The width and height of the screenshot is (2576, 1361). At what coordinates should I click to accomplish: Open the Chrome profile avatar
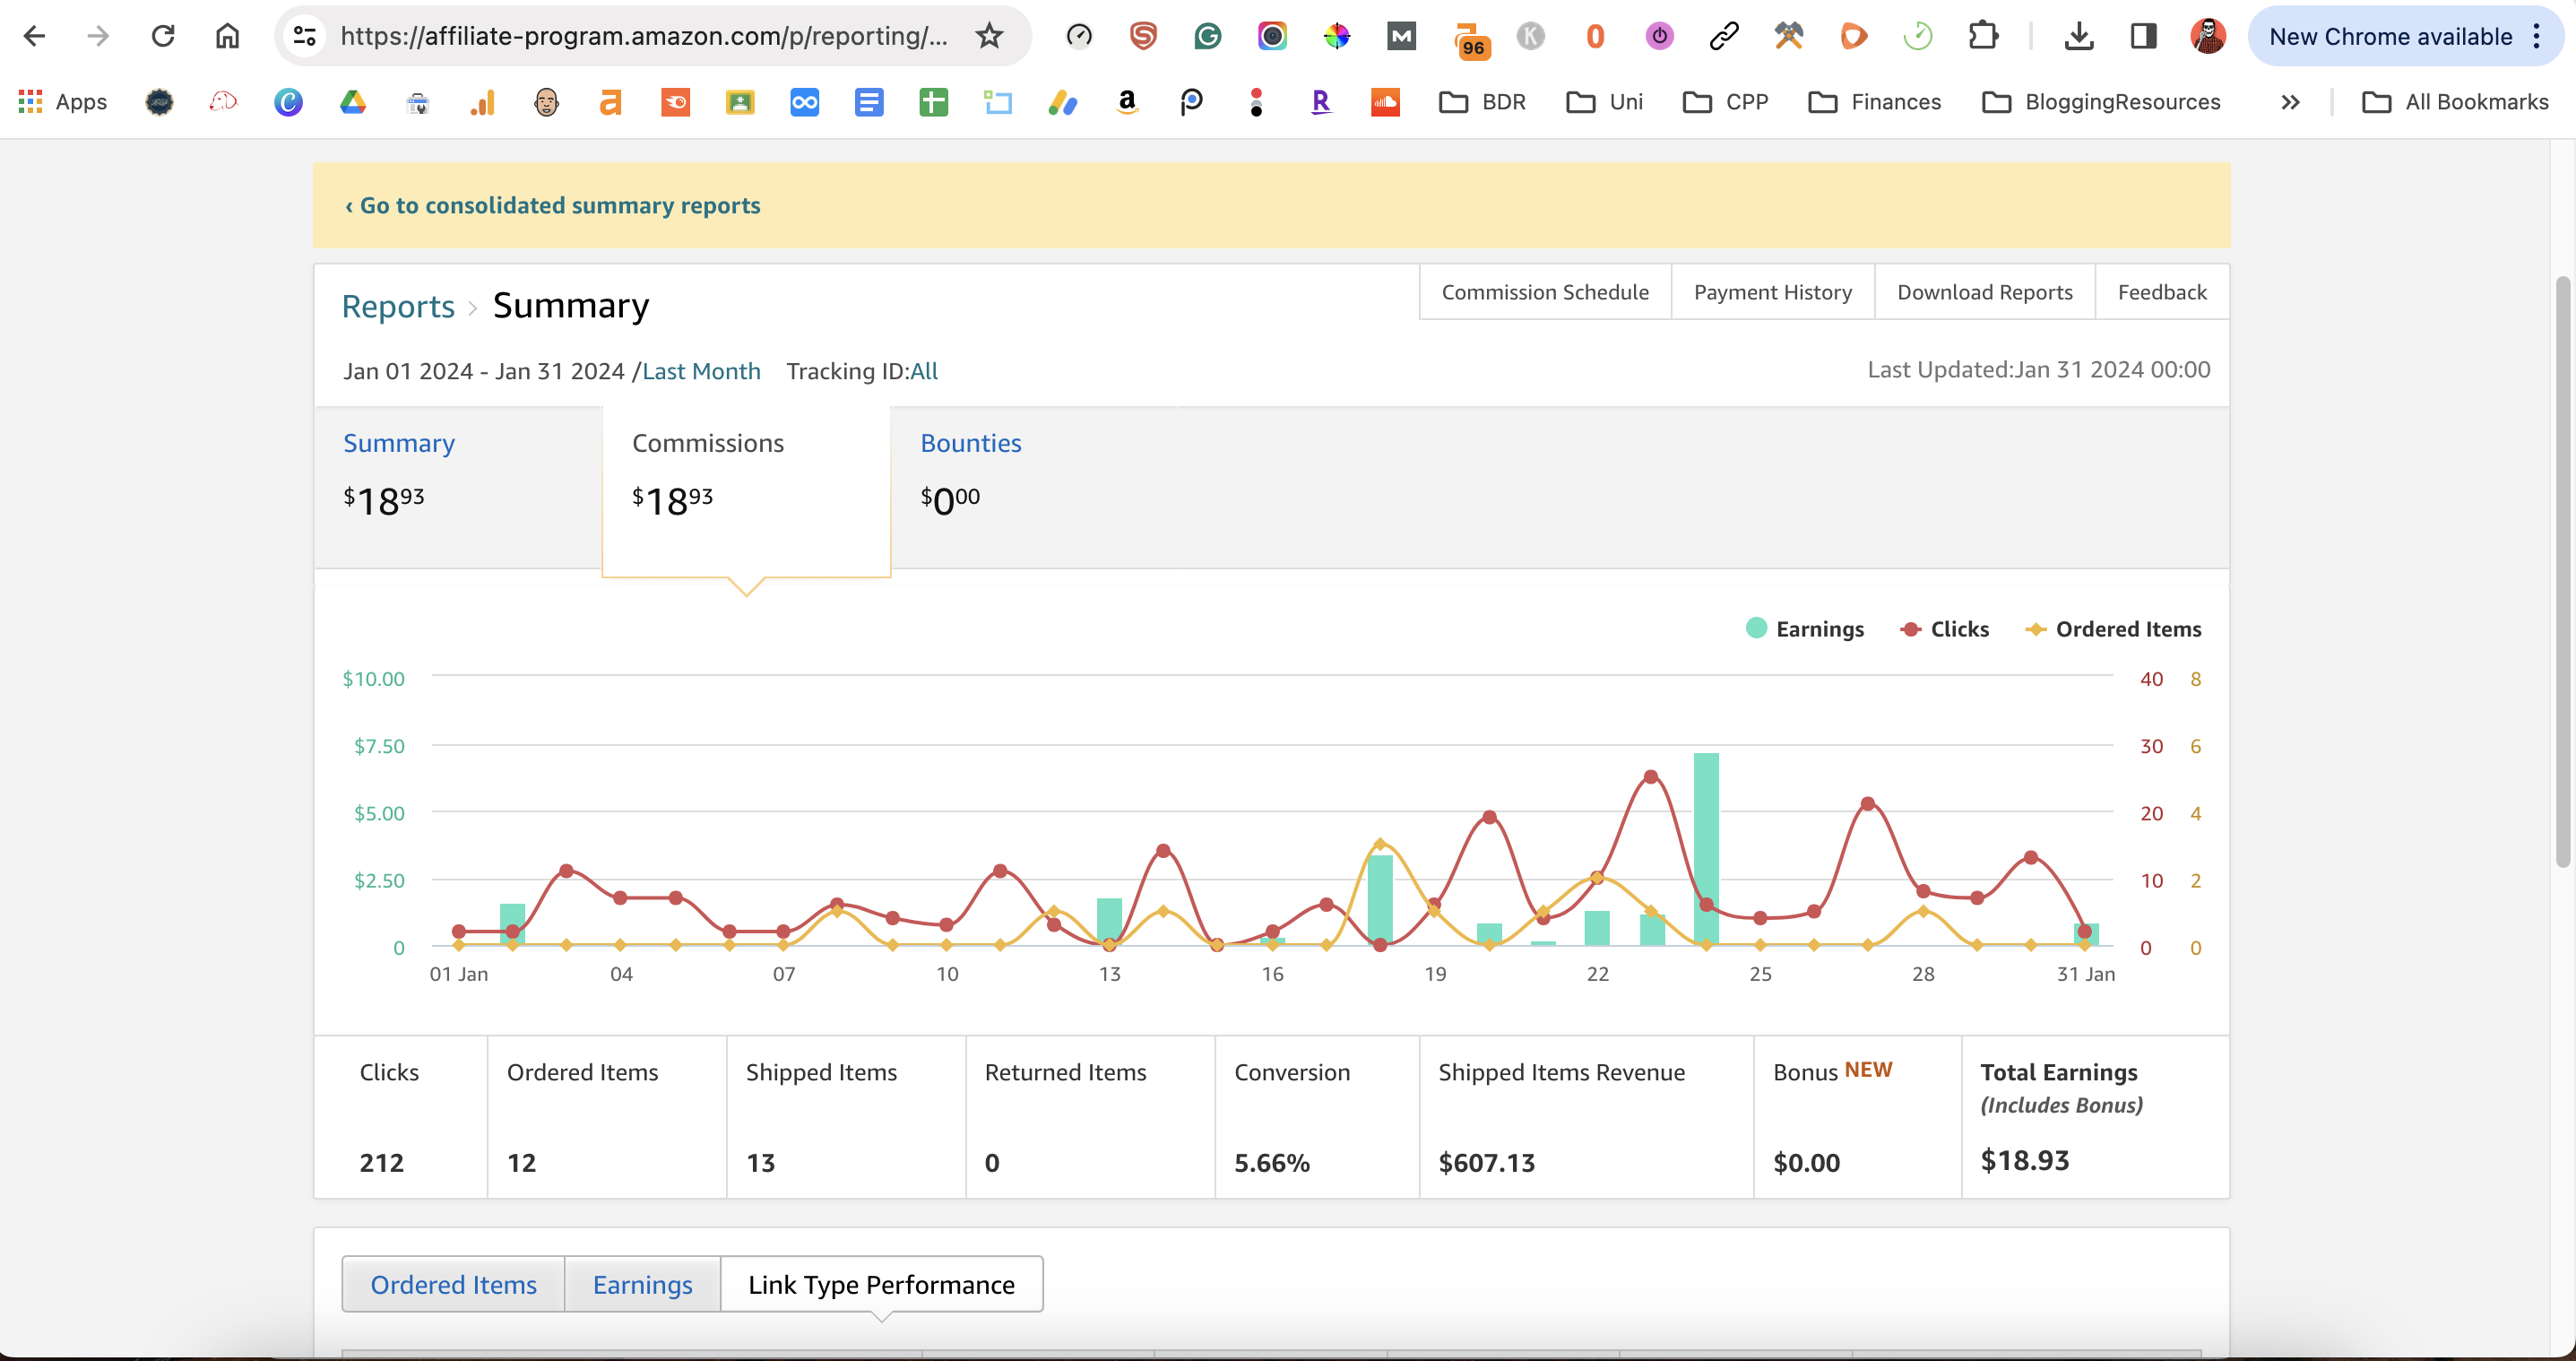coord(2208,37)
